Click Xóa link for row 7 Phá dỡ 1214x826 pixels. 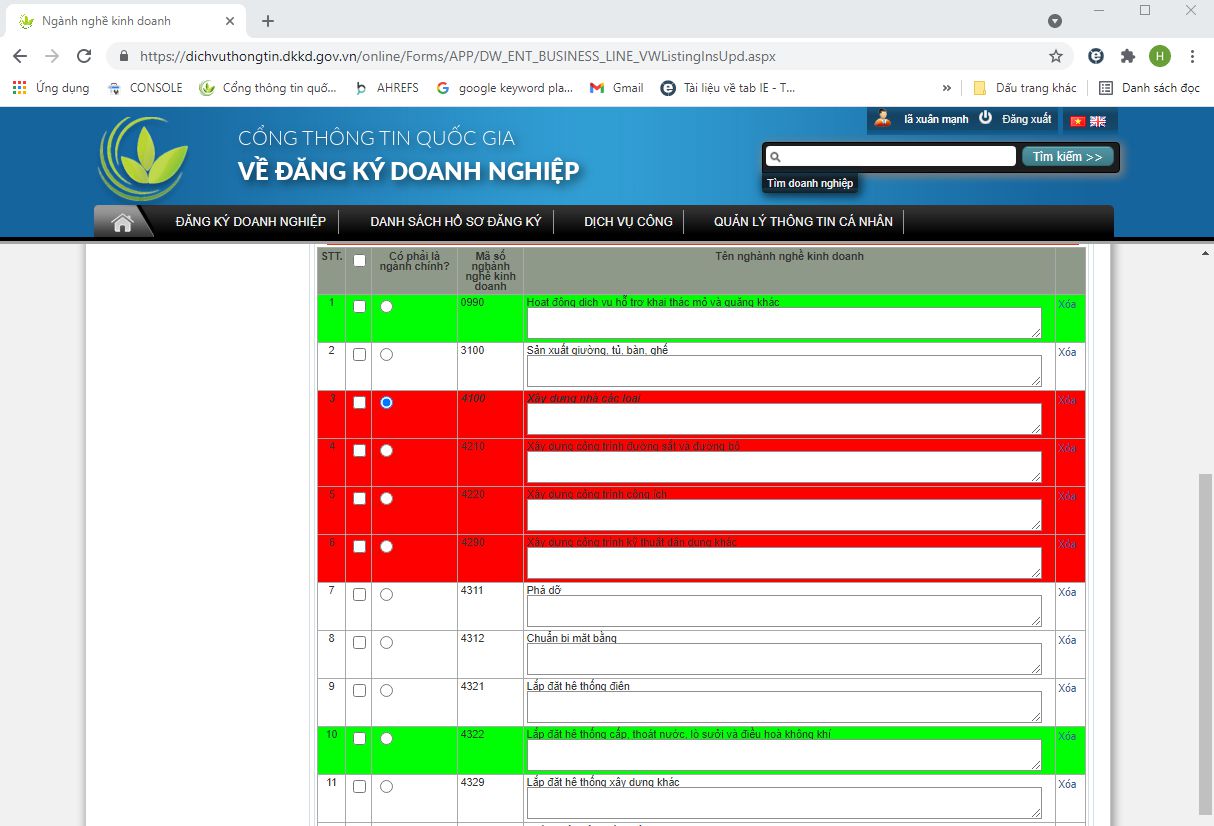[1067, 592]
